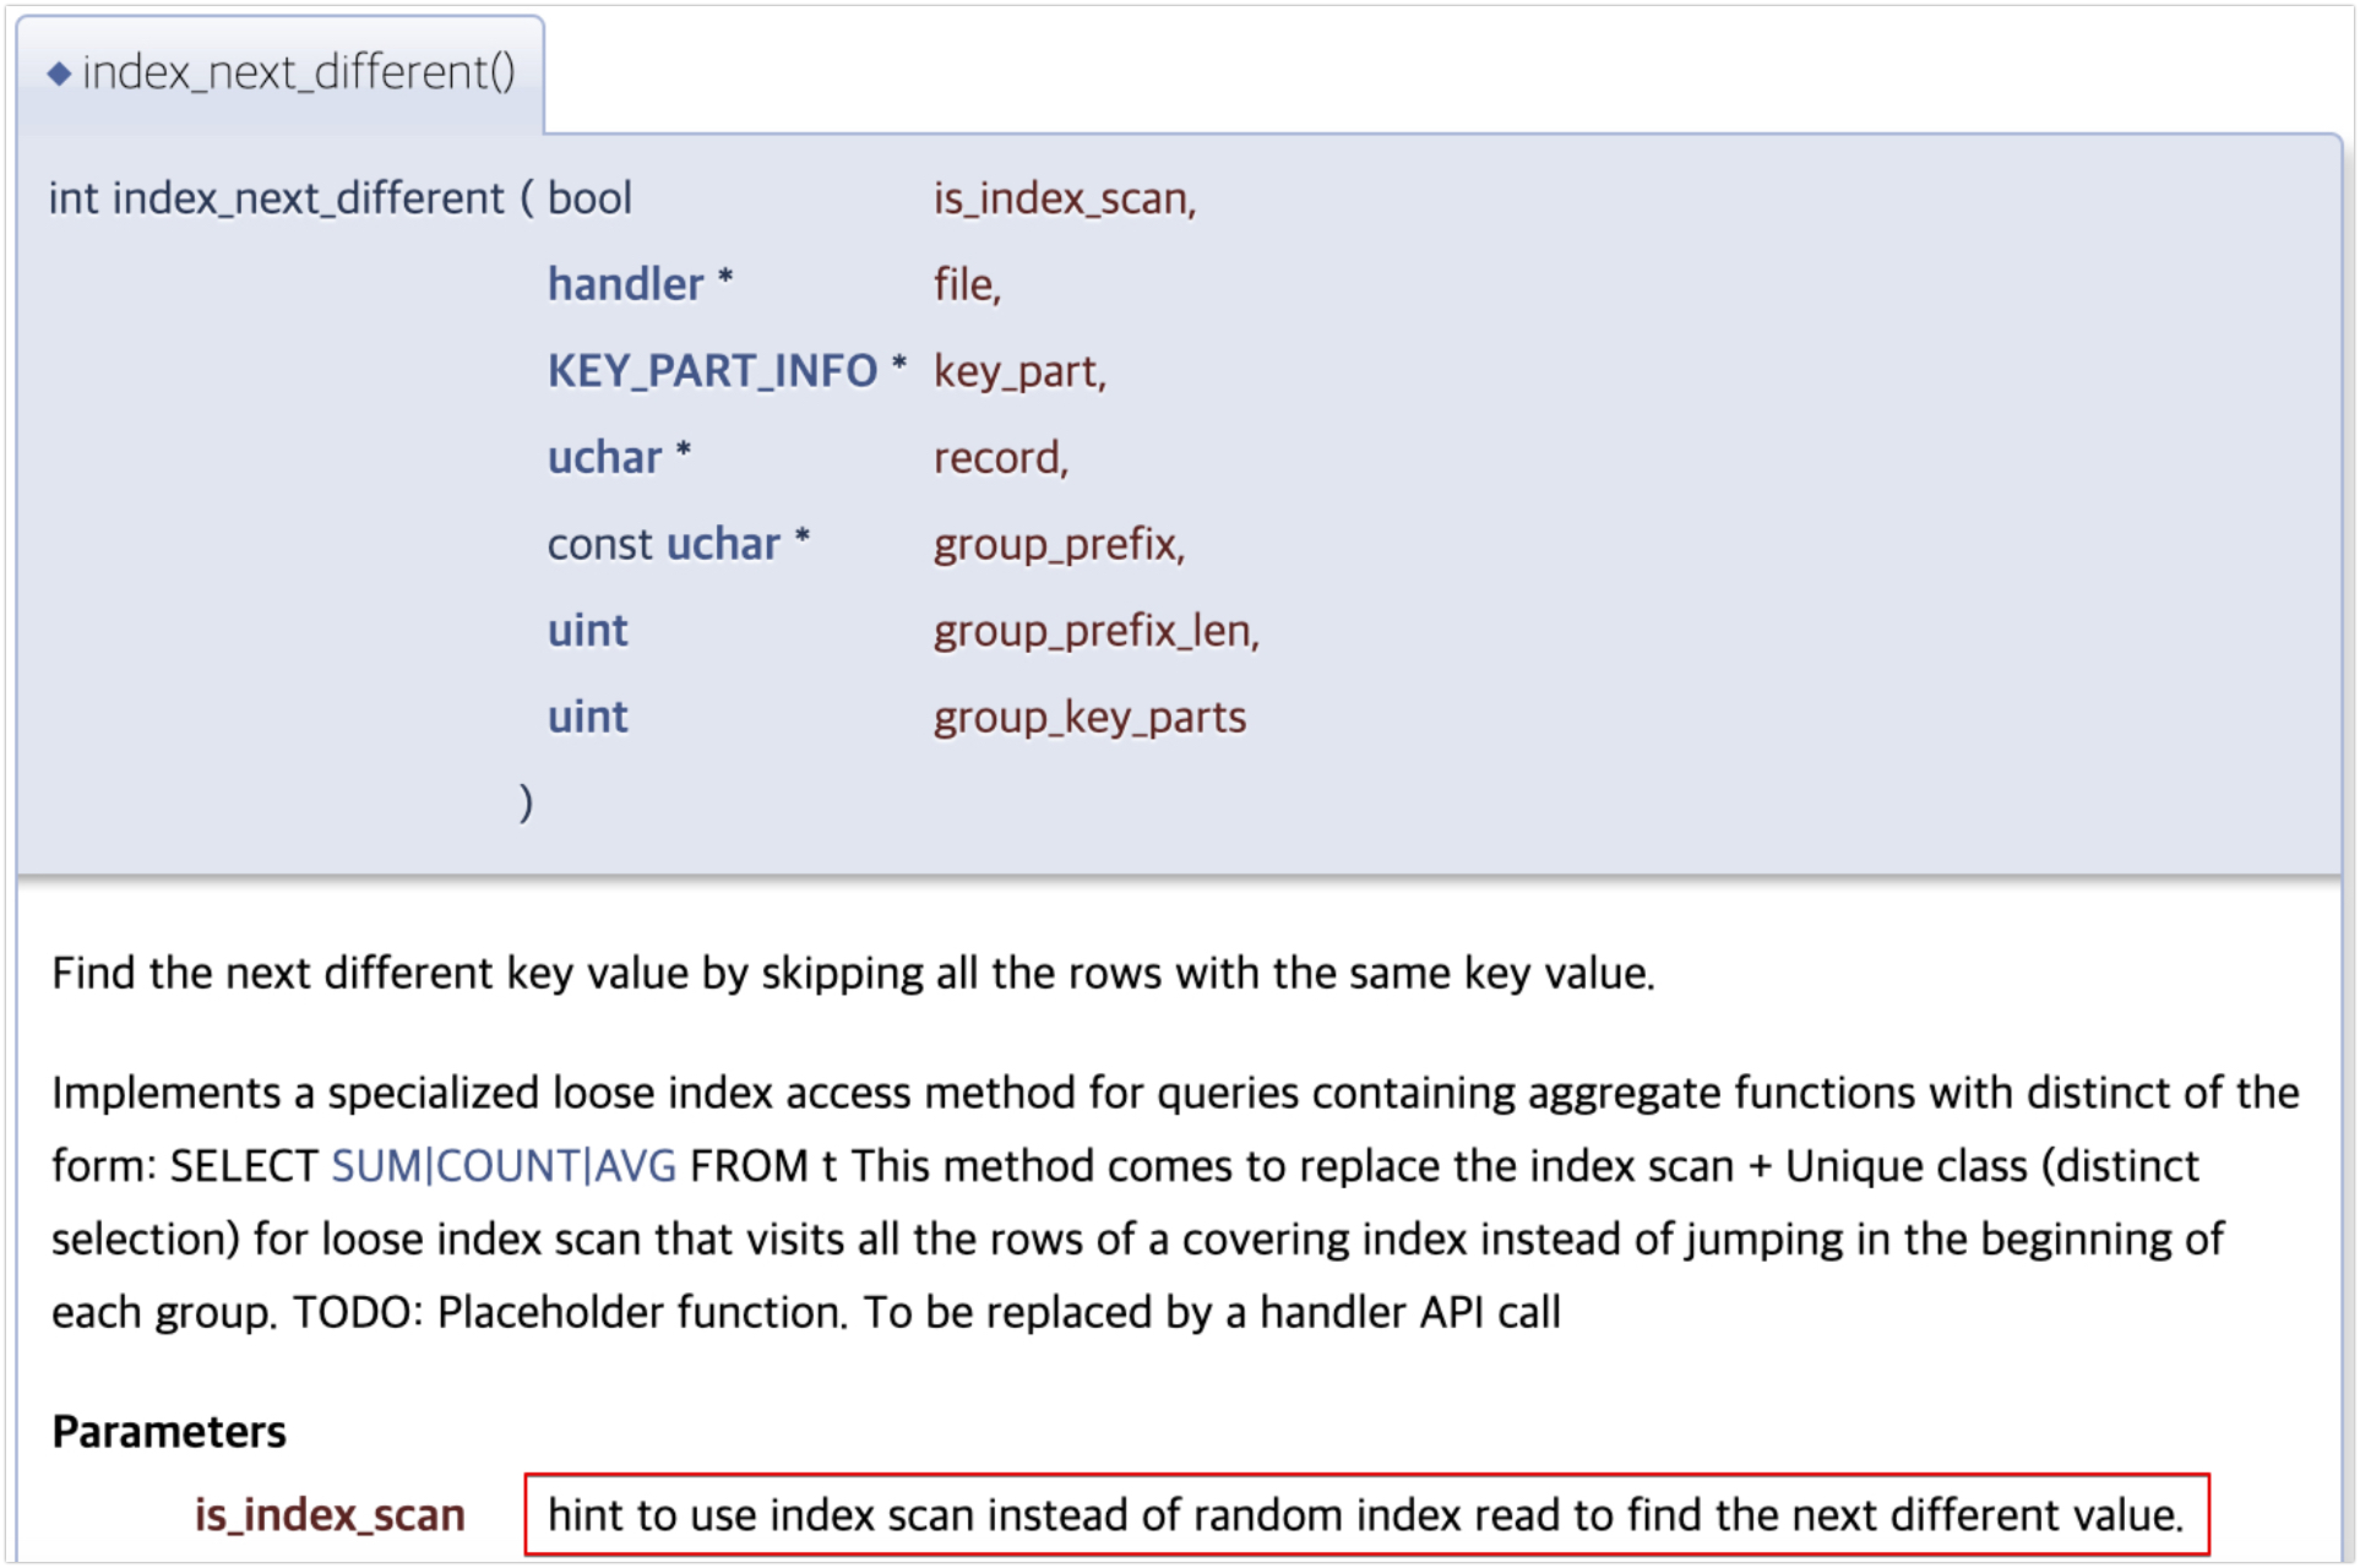The image size is (2360, 1568).
Task: Click 'int index_next_different (' in the signature
Action: (292, 199)
